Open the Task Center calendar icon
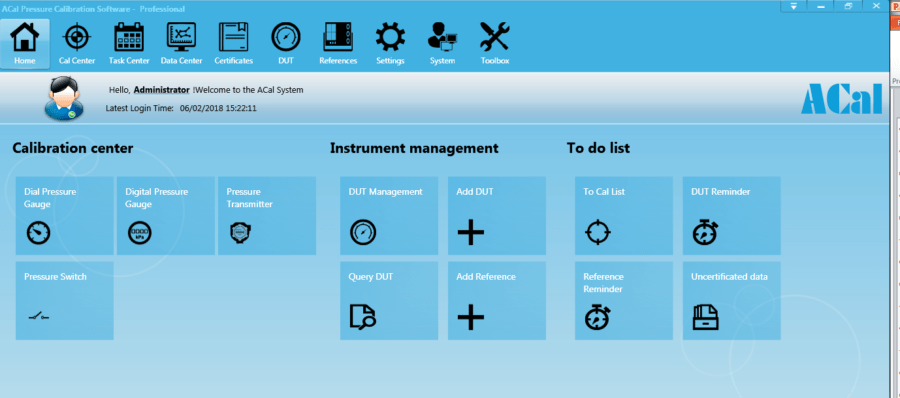900x398 pixels. (x=129, y=44)
